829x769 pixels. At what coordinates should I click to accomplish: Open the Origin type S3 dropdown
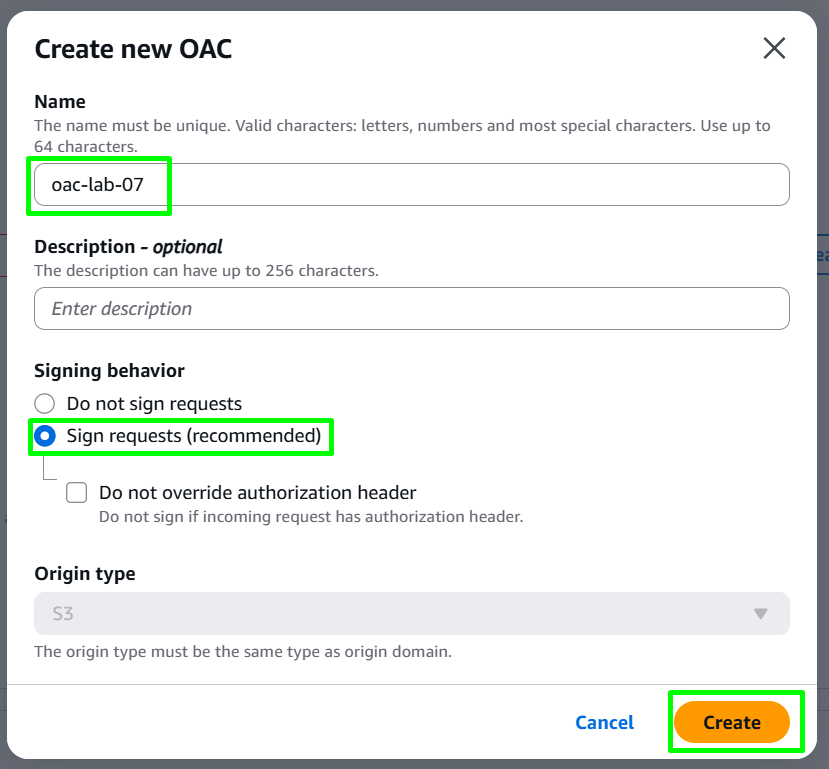pos(412,614)
